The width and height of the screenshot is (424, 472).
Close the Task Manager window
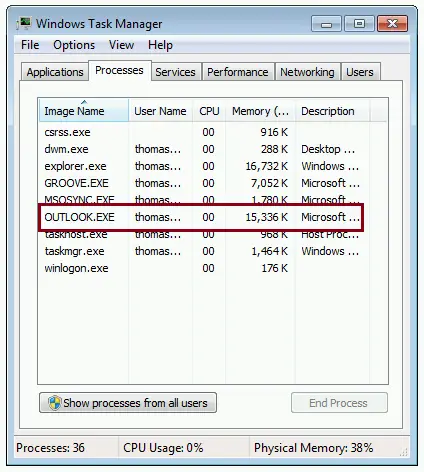click(392, 24)
